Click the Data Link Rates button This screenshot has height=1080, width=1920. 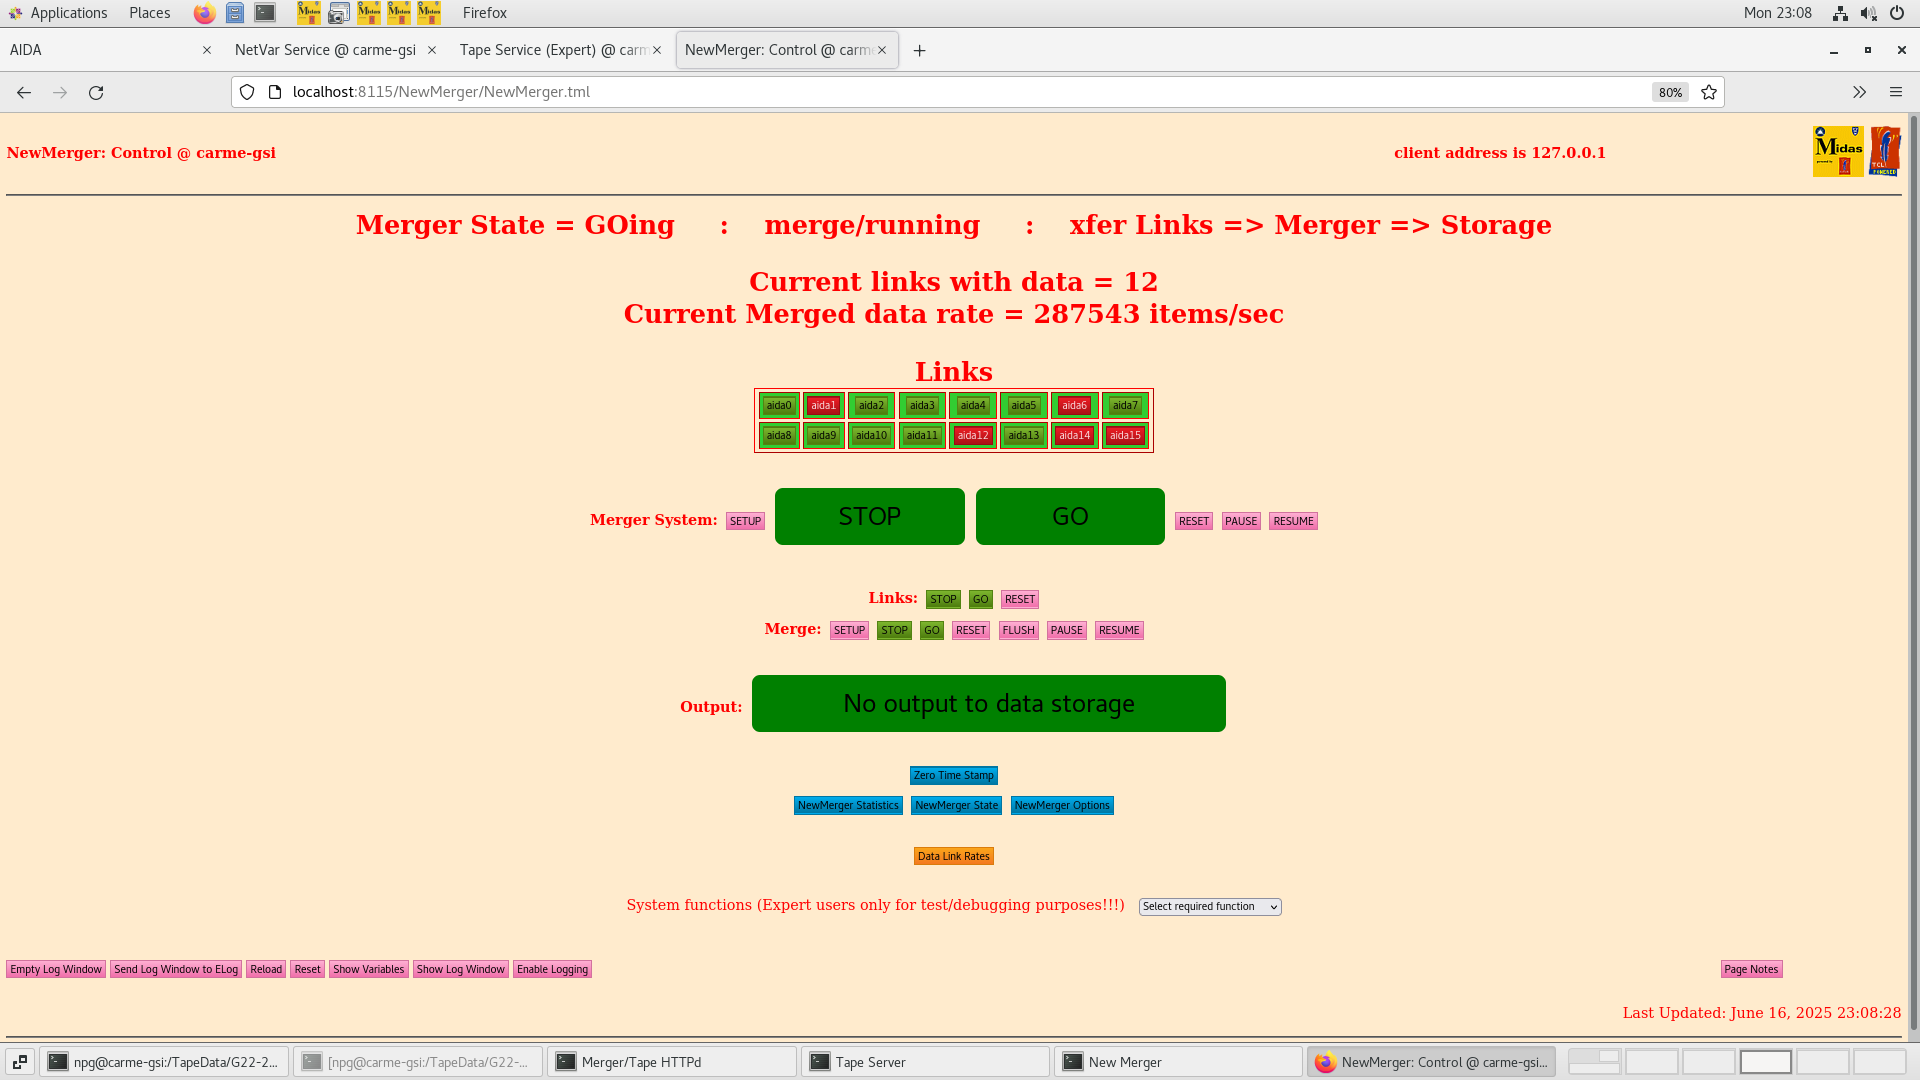click(x=953, y=856)
